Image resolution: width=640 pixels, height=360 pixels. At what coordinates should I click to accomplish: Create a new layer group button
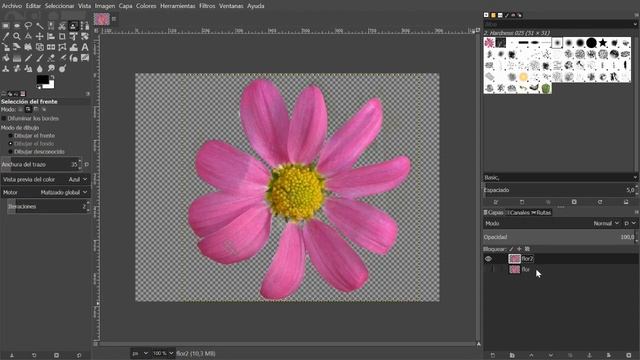(x=512, y=356)
